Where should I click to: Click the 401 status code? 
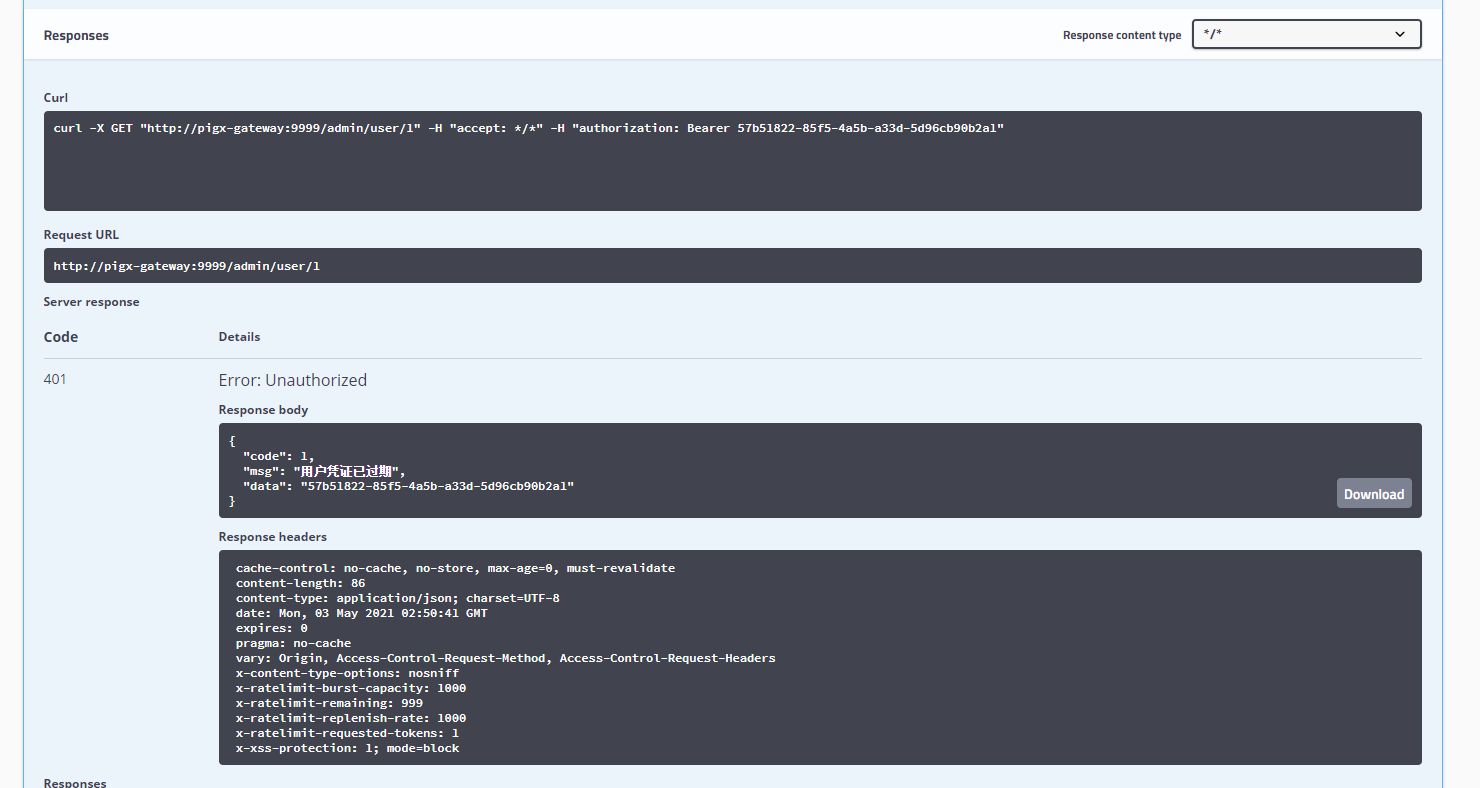coord(55,379)
